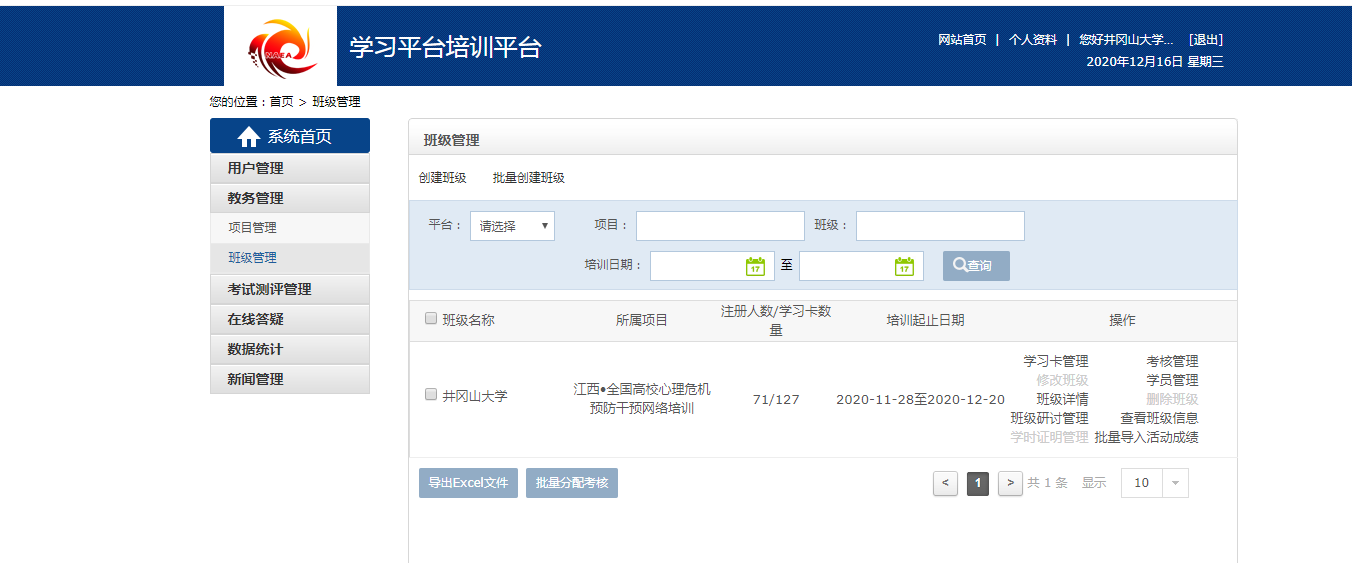Open 学习卡管理 for the class
Viewport: 1352px width, 563px height.
click(1055, 361)
